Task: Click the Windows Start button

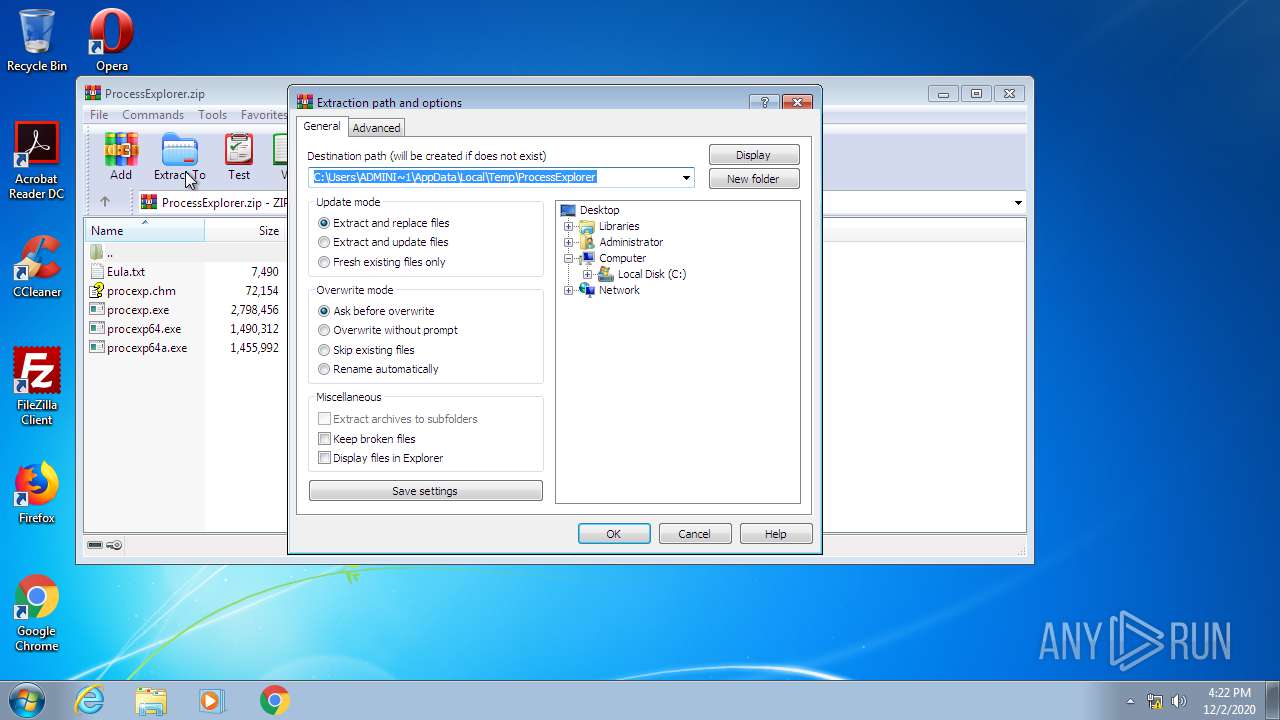Action: coord(26,700)
